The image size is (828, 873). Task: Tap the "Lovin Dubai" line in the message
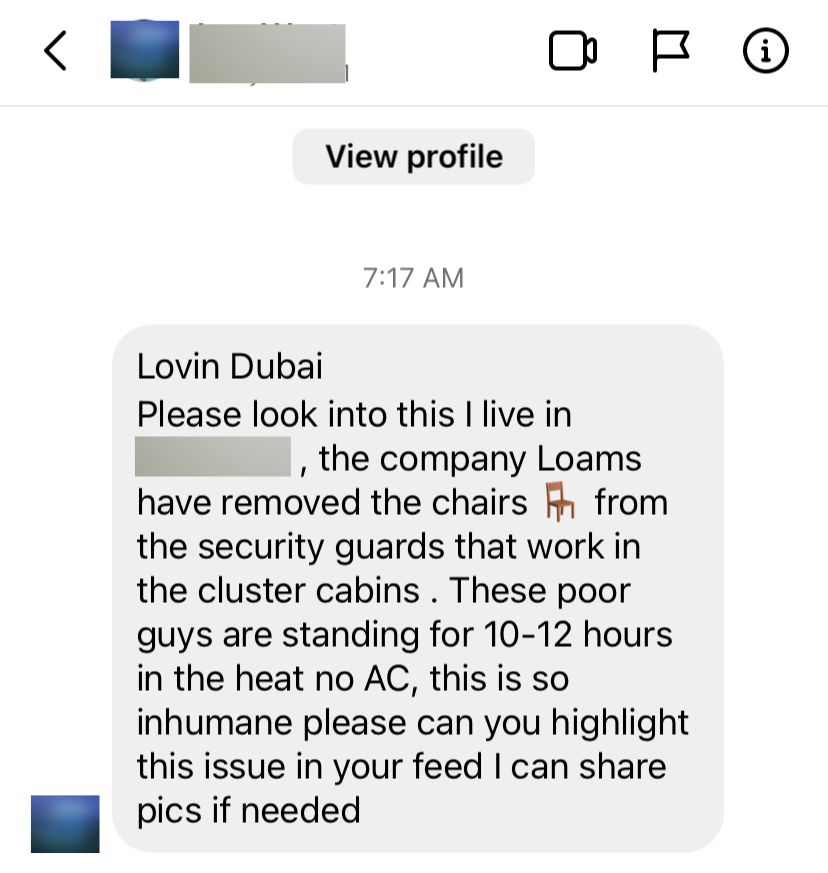[229, 366]
